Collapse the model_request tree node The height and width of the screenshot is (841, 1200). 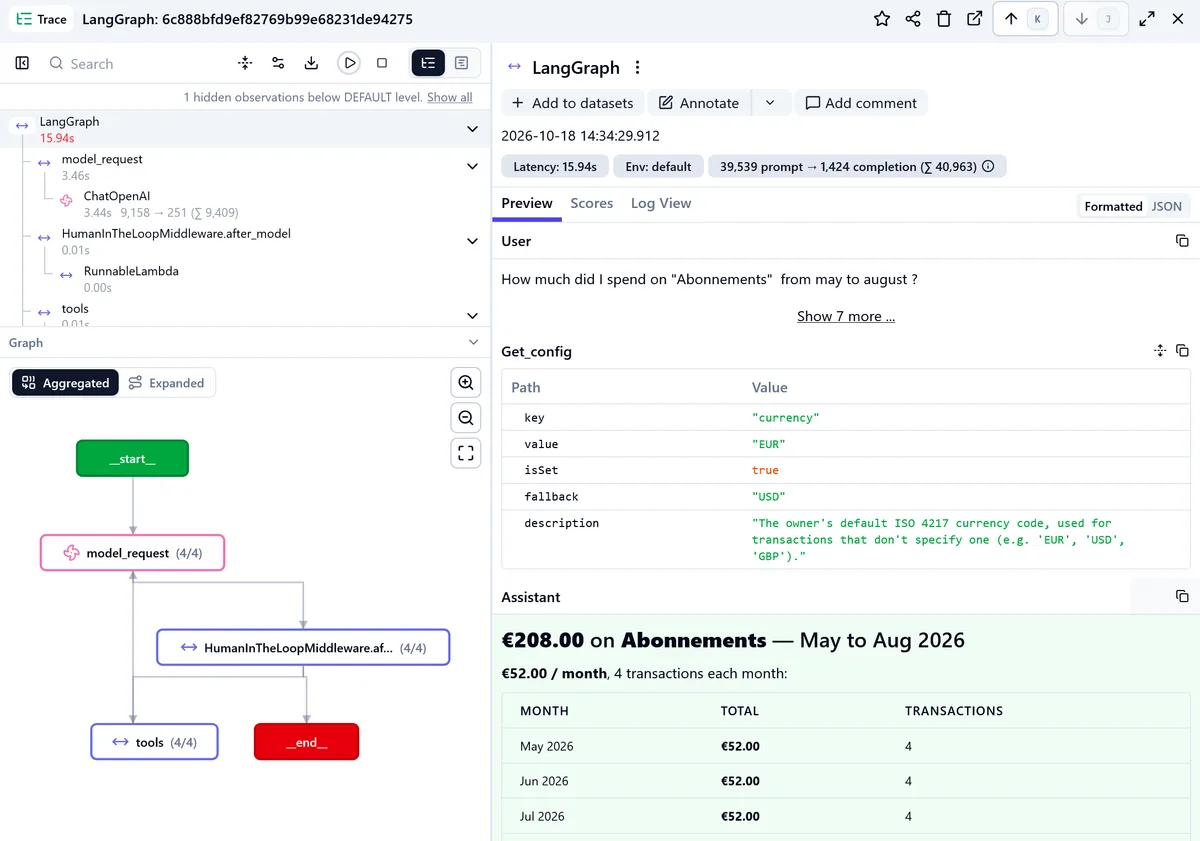pyautogui.click(x=473, y=166)
